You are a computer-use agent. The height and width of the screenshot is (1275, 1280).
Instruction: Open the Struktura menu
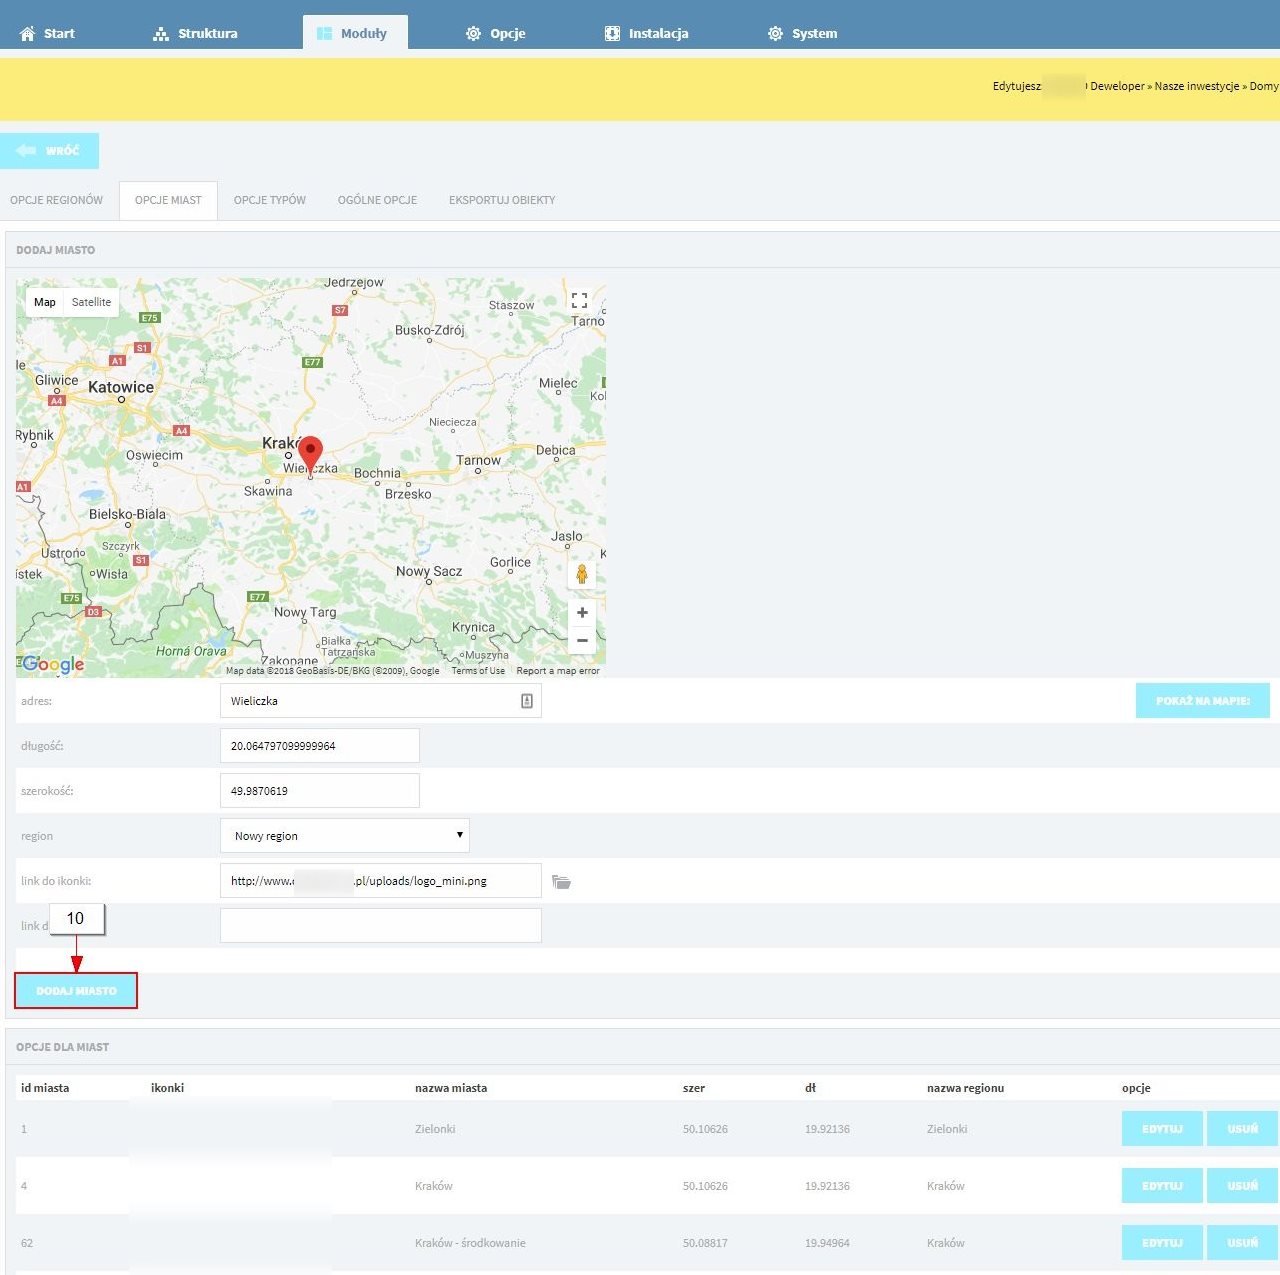coord(195,34)
